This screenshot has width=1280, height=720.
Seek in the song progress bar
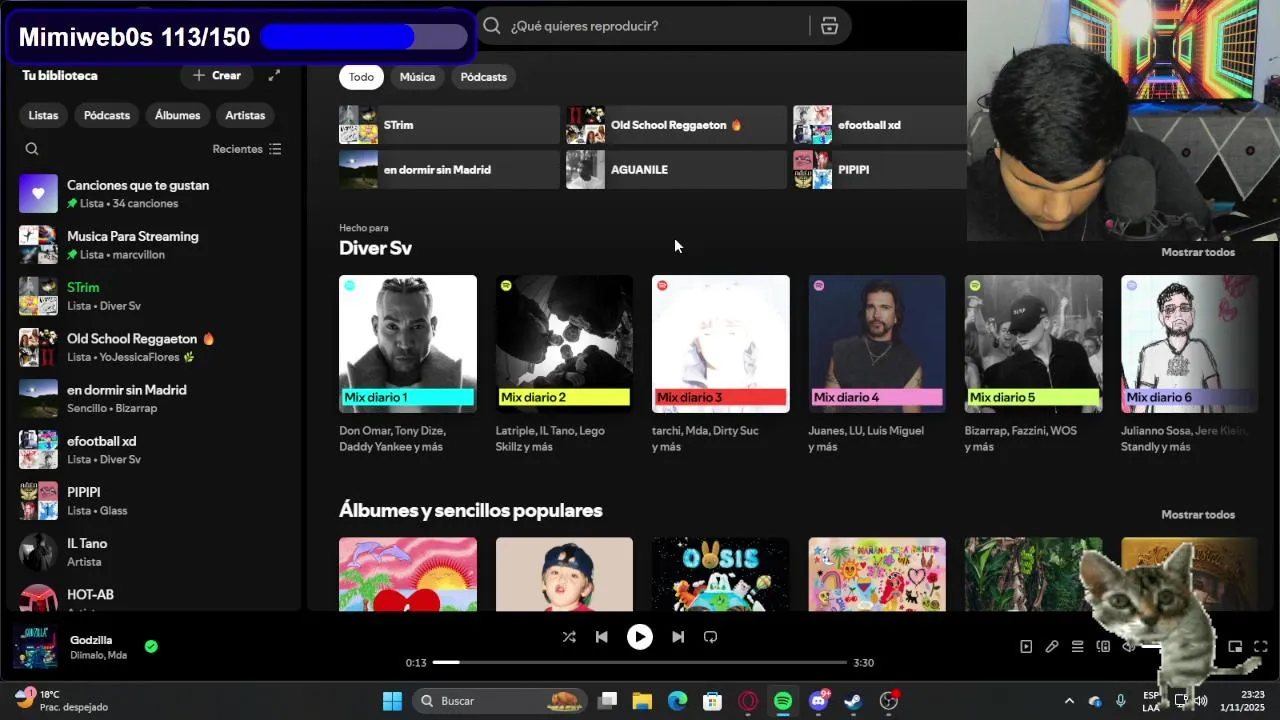pyautogui.click(x=640, y=662)
